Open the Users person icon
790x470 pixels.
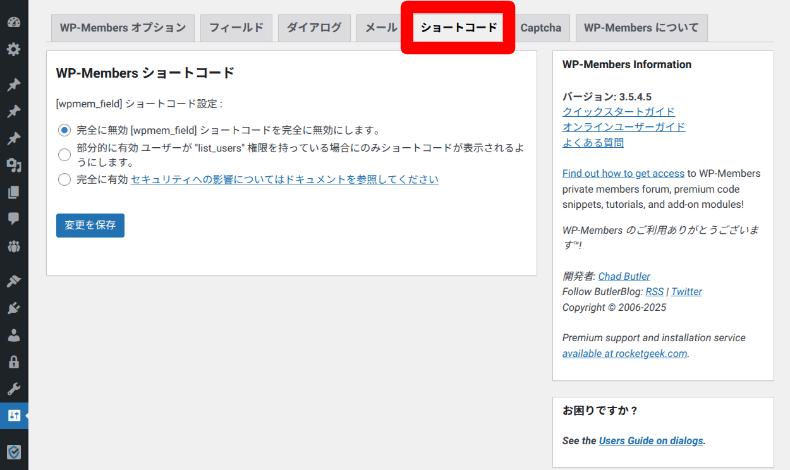click(14, 335)
